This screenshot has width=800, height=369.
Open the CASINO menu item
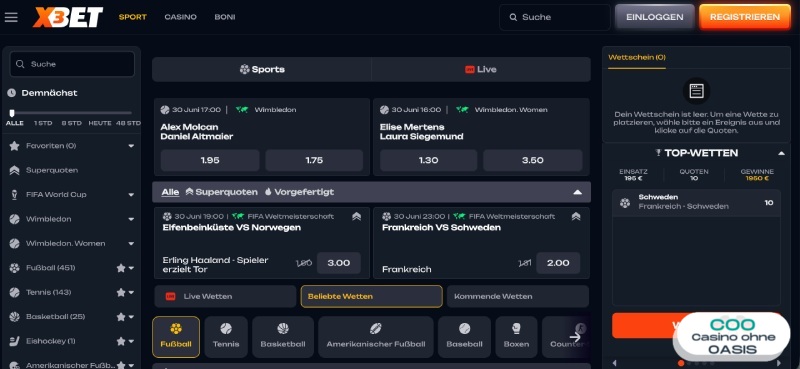pyautogui.click(x=180, y=17)
